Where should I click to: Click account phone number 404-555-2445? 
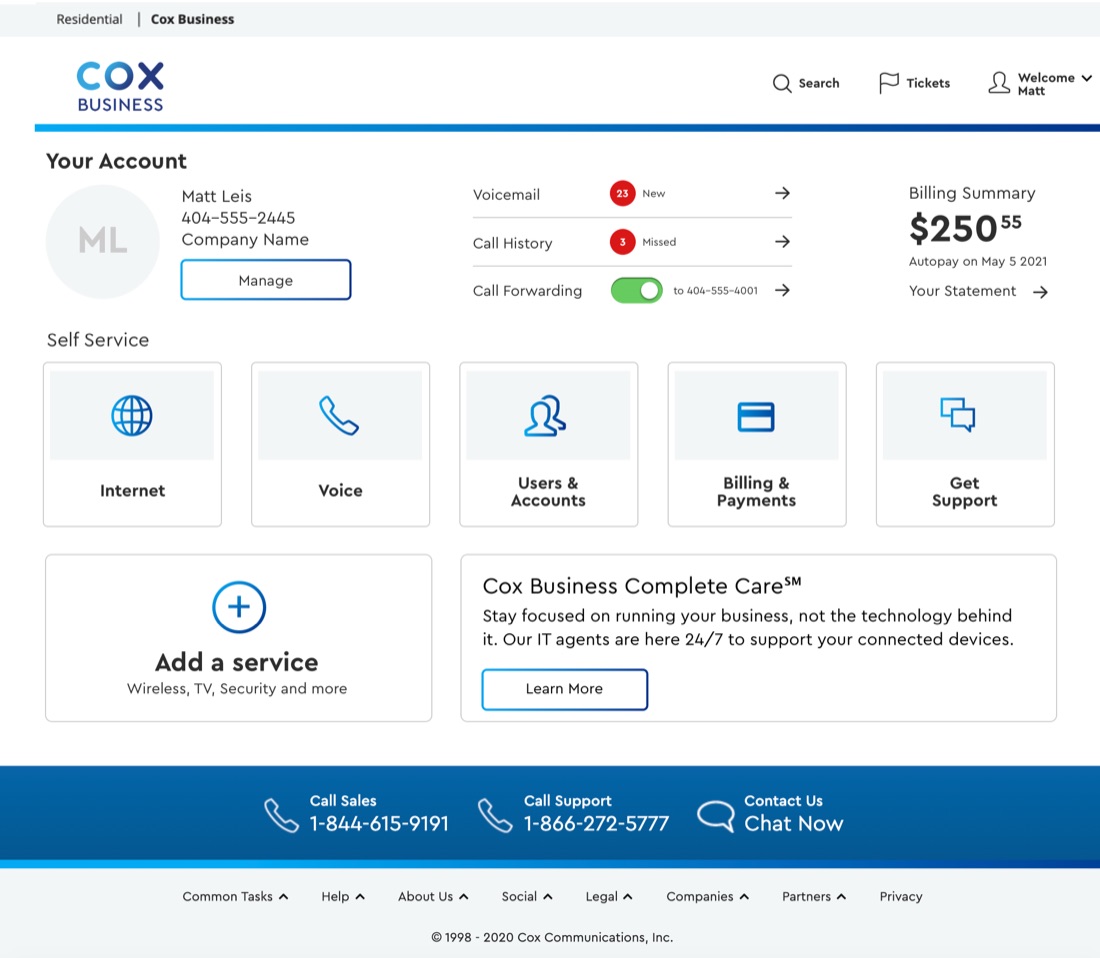238,217
